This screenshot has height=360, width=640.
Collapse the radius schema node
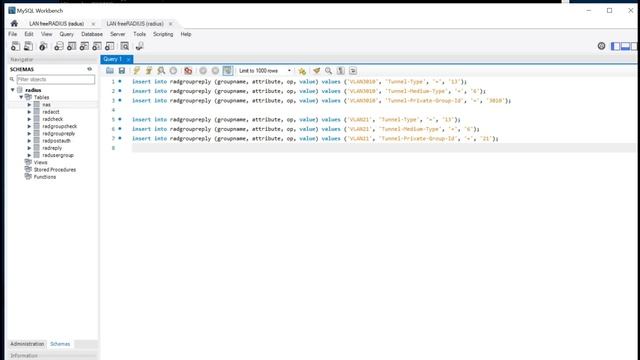[x=13, y=90]
